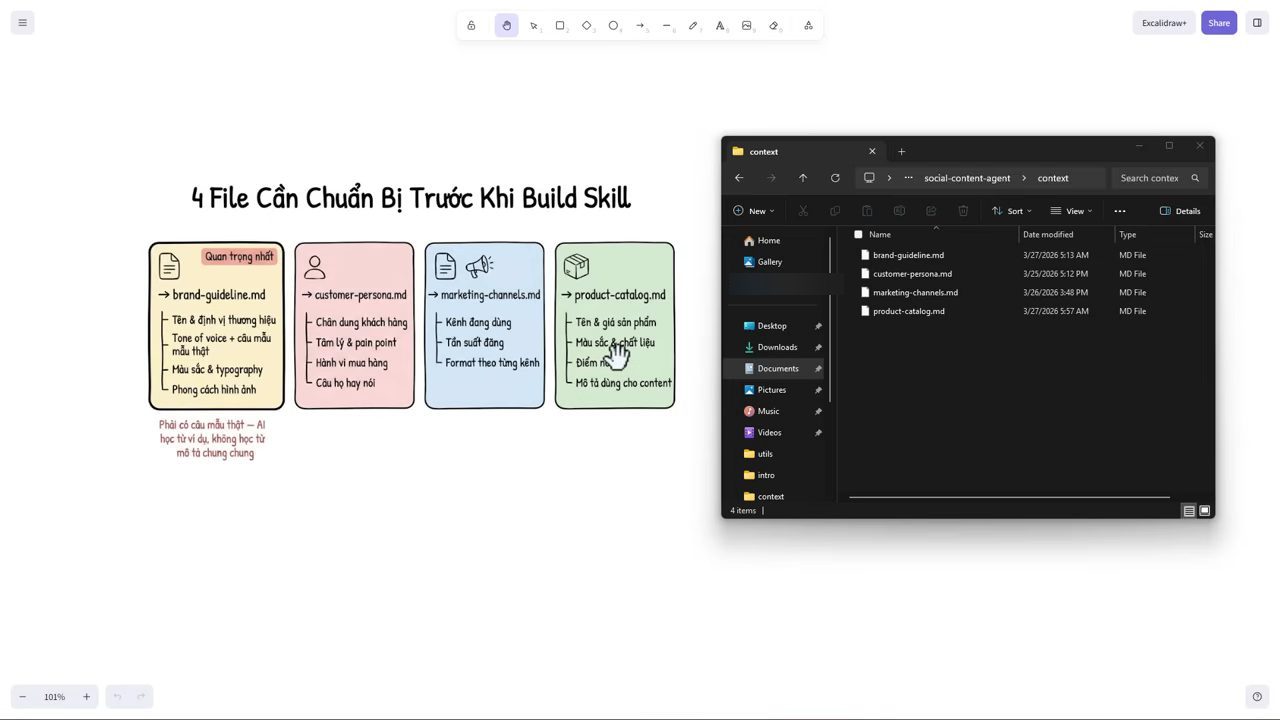Zoom in the canvas
This screenshot has width=1280, height=720.
86,697
